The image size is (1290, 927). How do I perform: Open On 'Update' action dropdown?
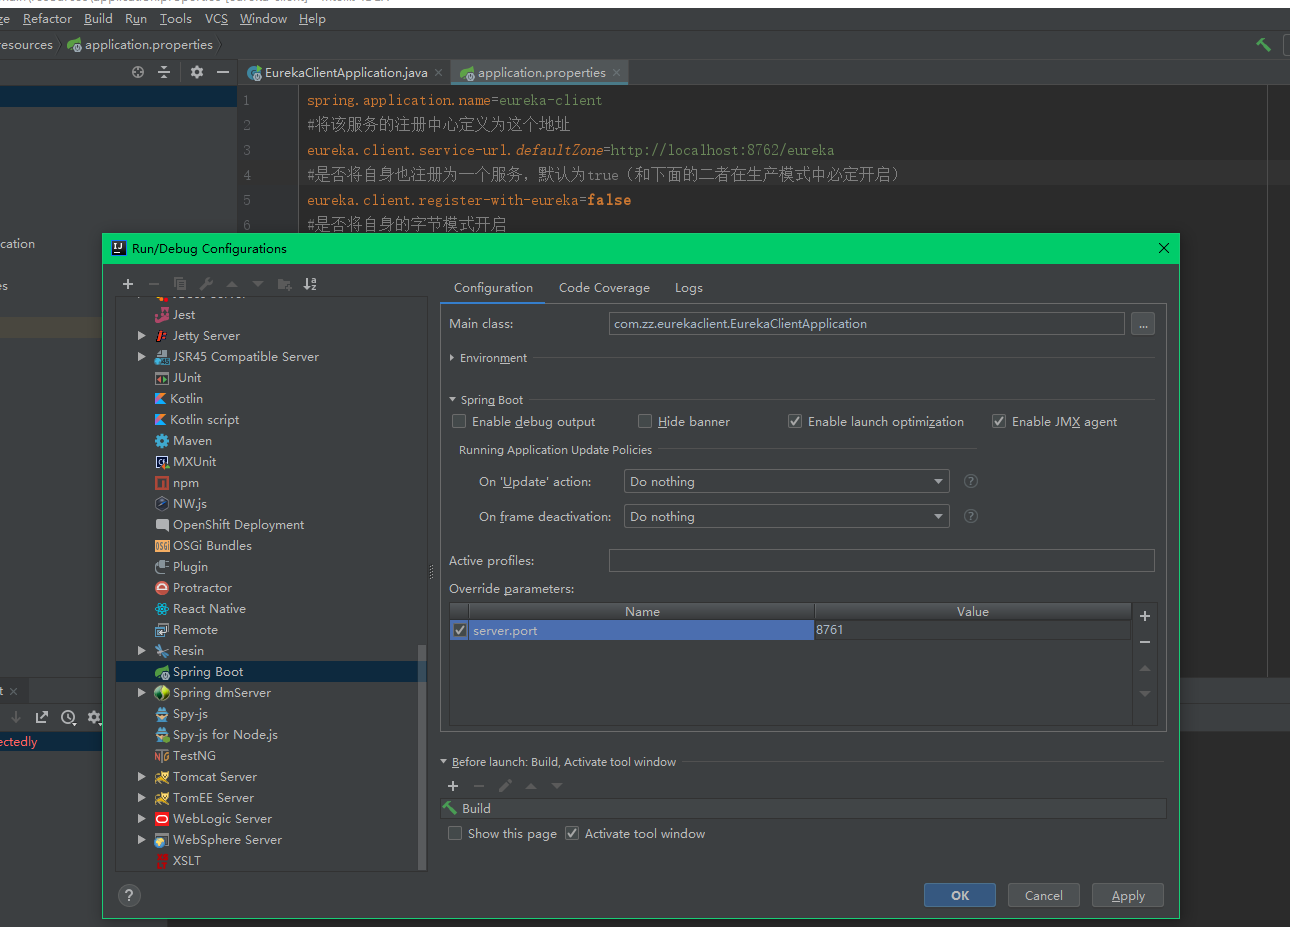786,481
